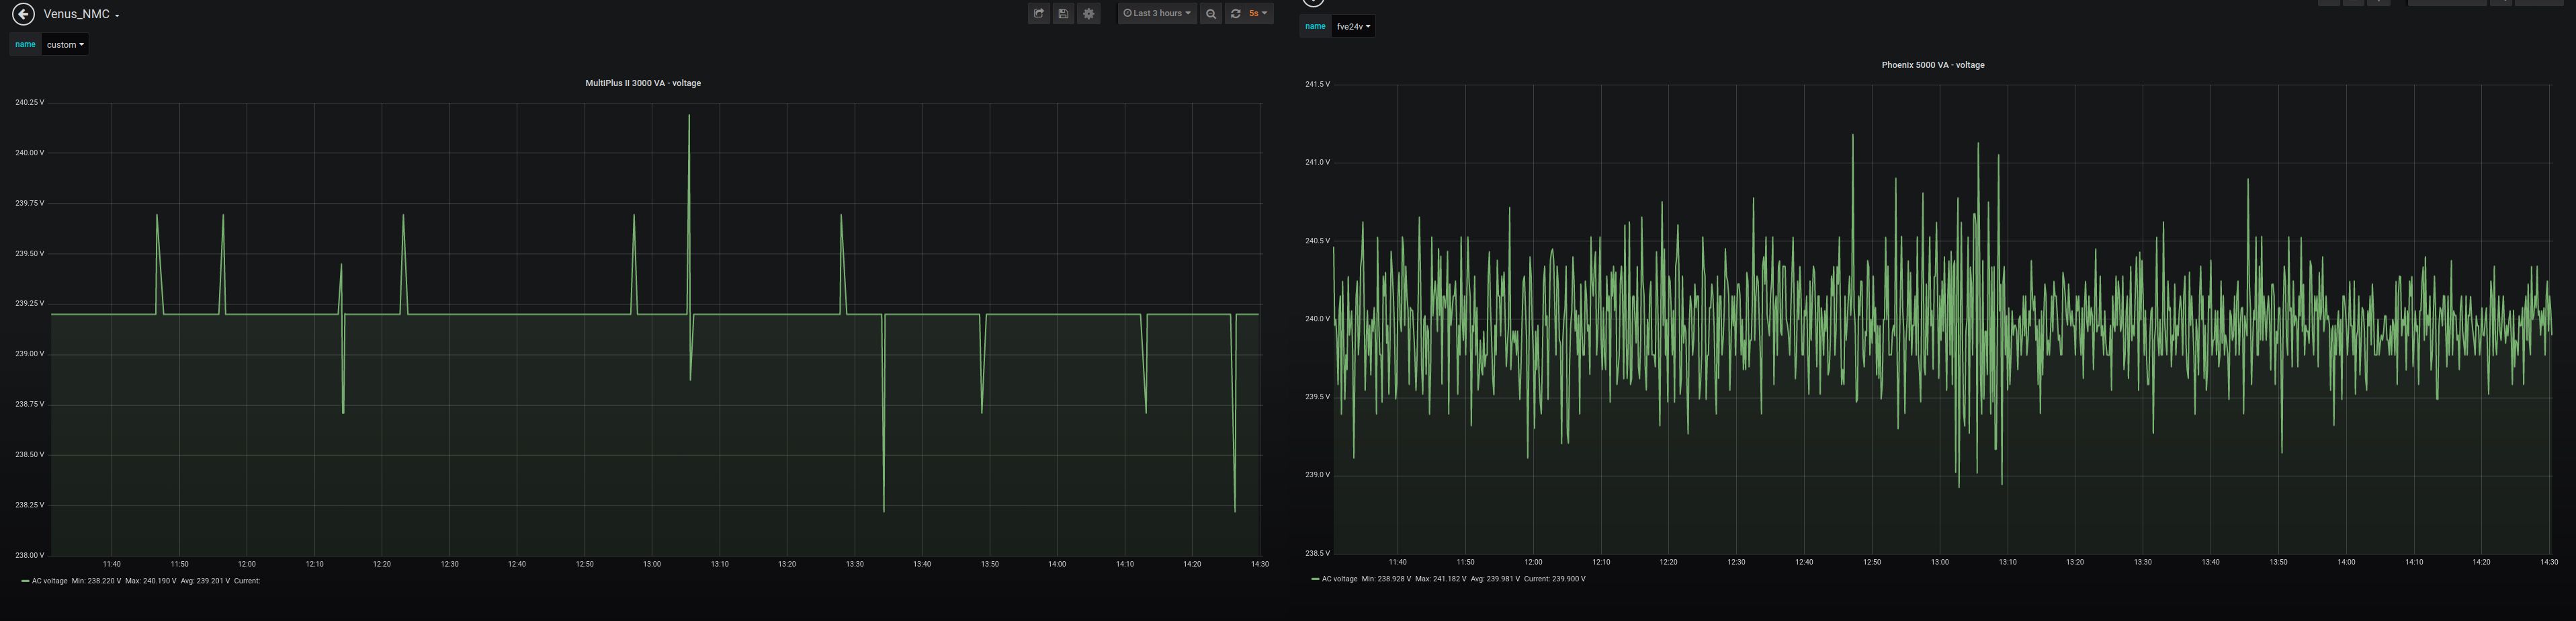Click the refresh dashboard icon
2576x621 pixels.
[1235, 14]
